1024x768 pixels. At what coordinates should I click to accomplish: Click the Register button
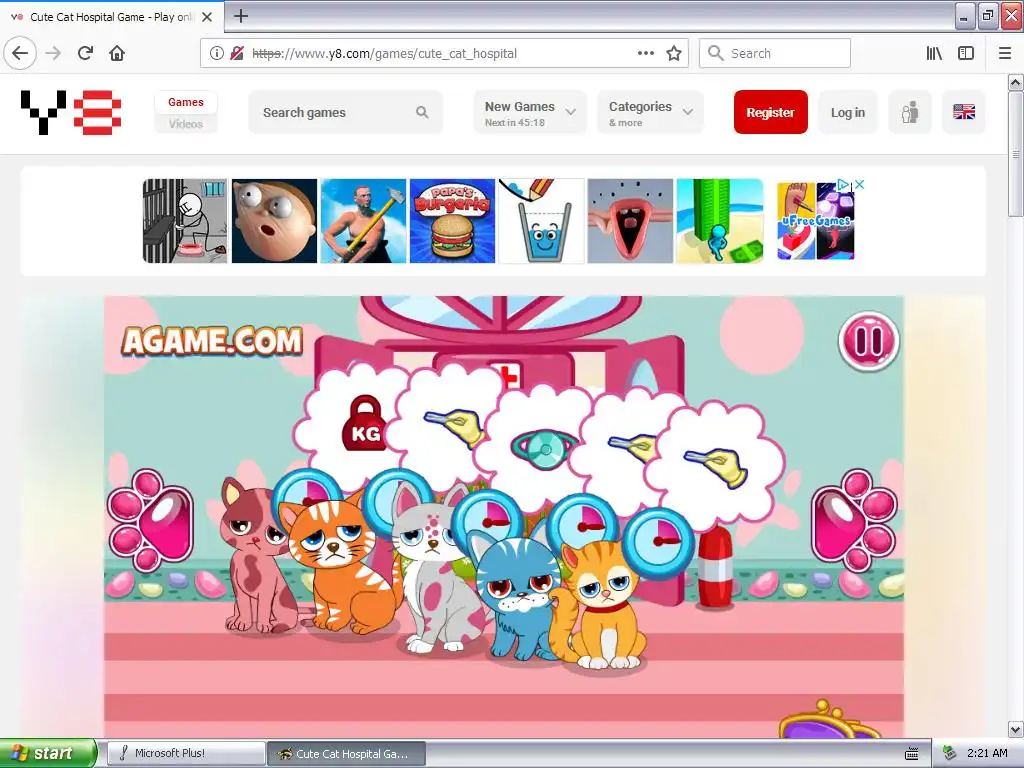771,112
